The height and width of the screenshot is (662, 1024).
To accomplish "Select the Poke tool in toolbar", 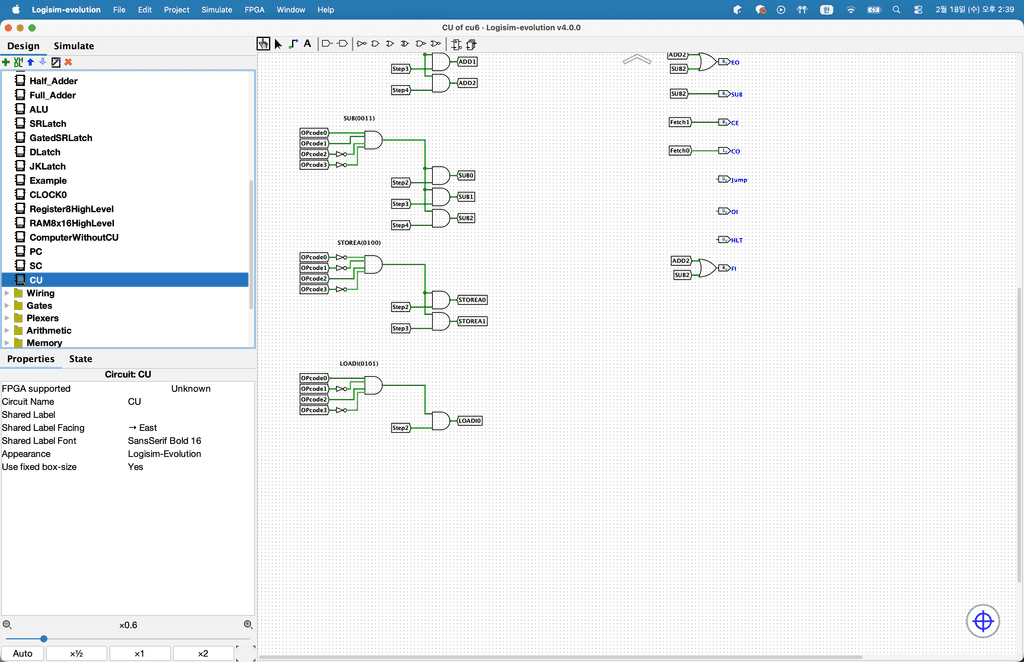I will click(x=263, y=44).
